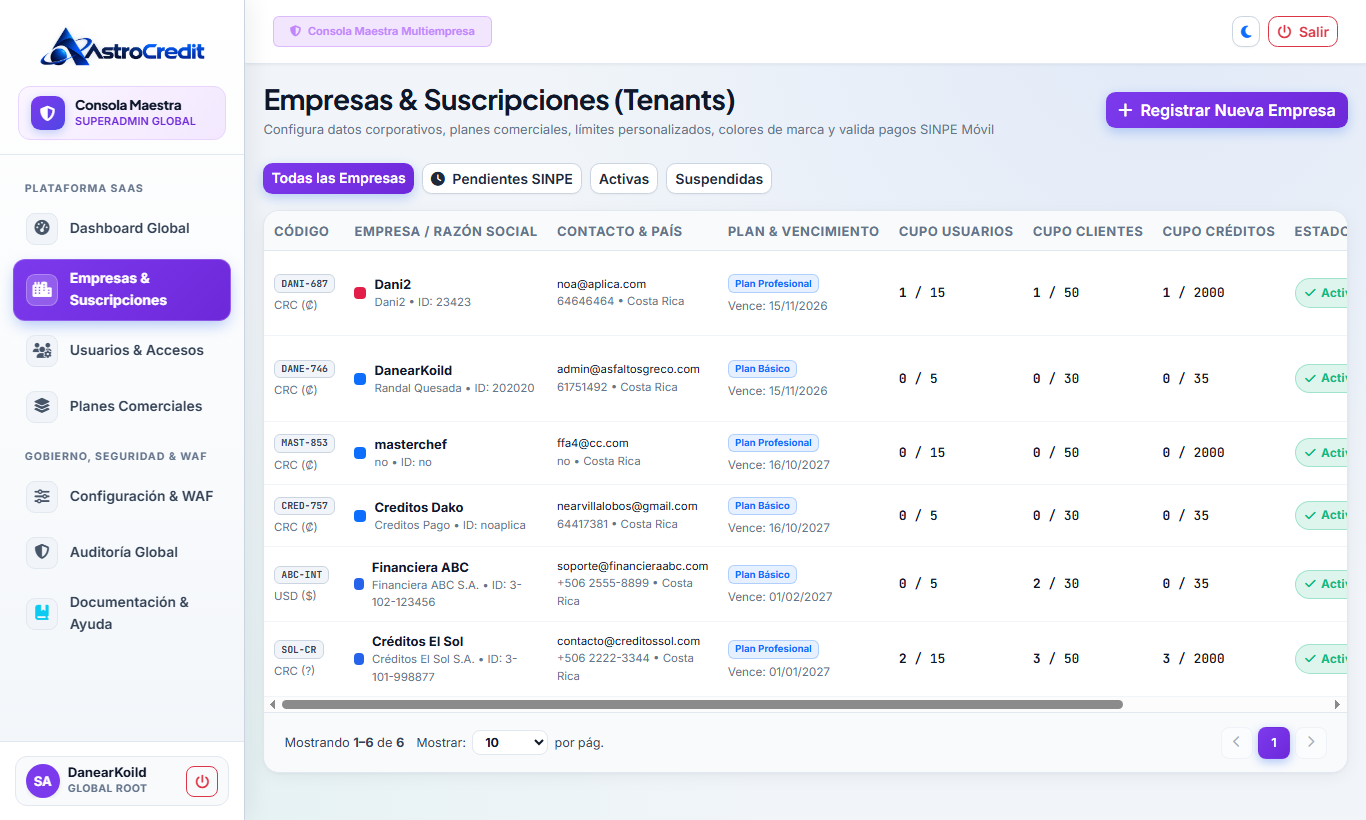The height and width of the screenshot is (820, 1366).
Task: Click the Empresas & Suscripciones building icon
Action: [x=42, y=289]
